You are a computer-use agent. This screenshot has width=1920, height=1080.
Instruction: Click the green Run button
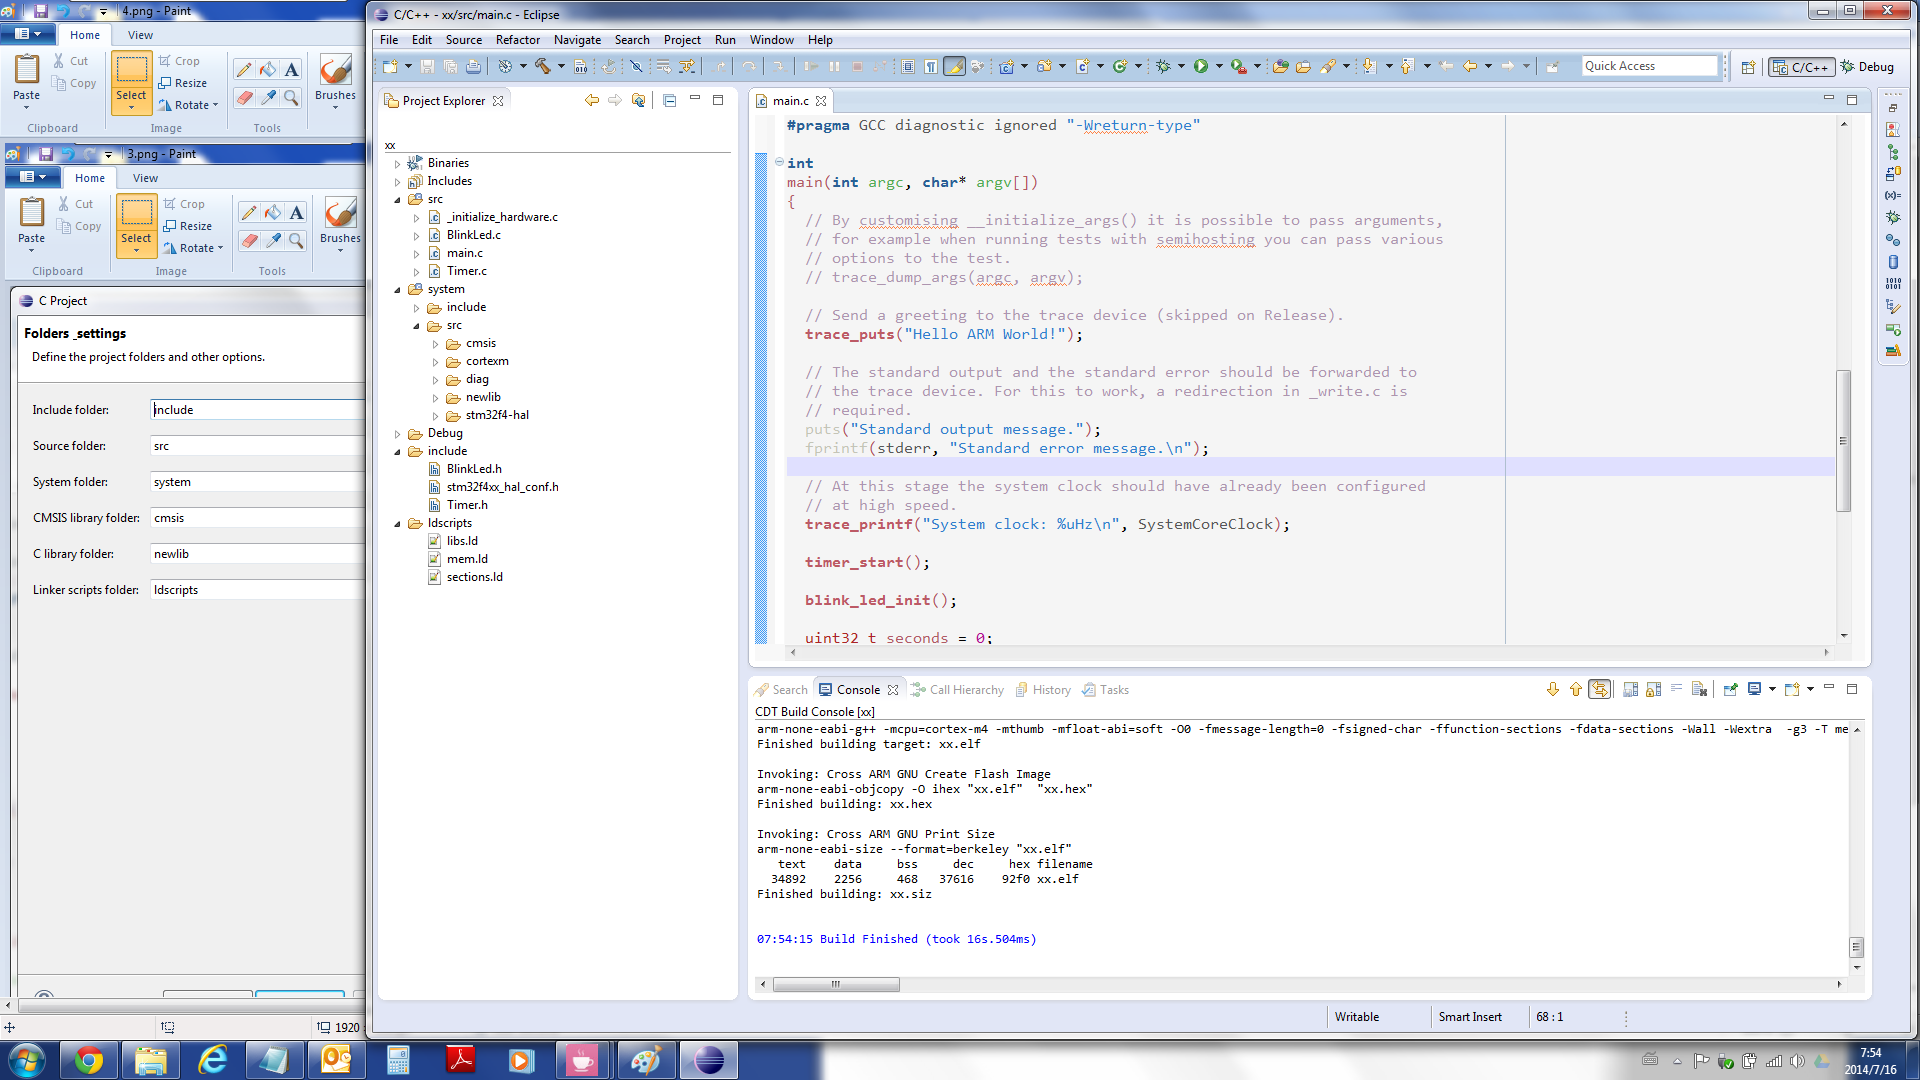(1201, 67)
